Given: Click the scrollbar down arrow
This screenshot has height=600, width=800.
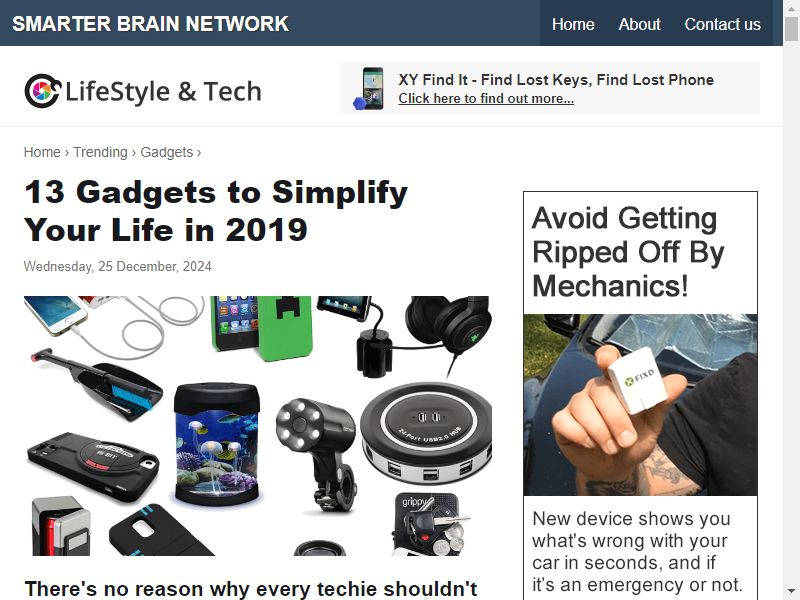Looking at the screenshot, I should pyautogui.click(x=791, y=592).
